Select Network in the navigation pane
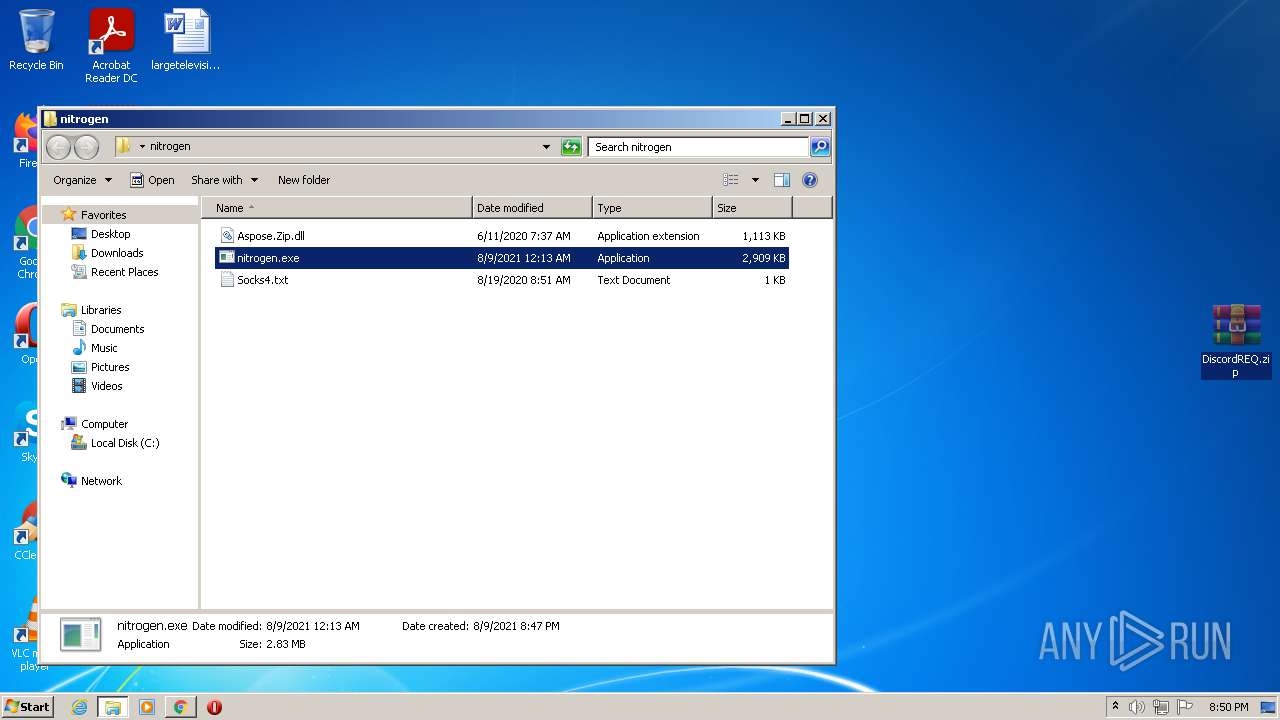Screen dimensions: 1280x720 point(101,481)
